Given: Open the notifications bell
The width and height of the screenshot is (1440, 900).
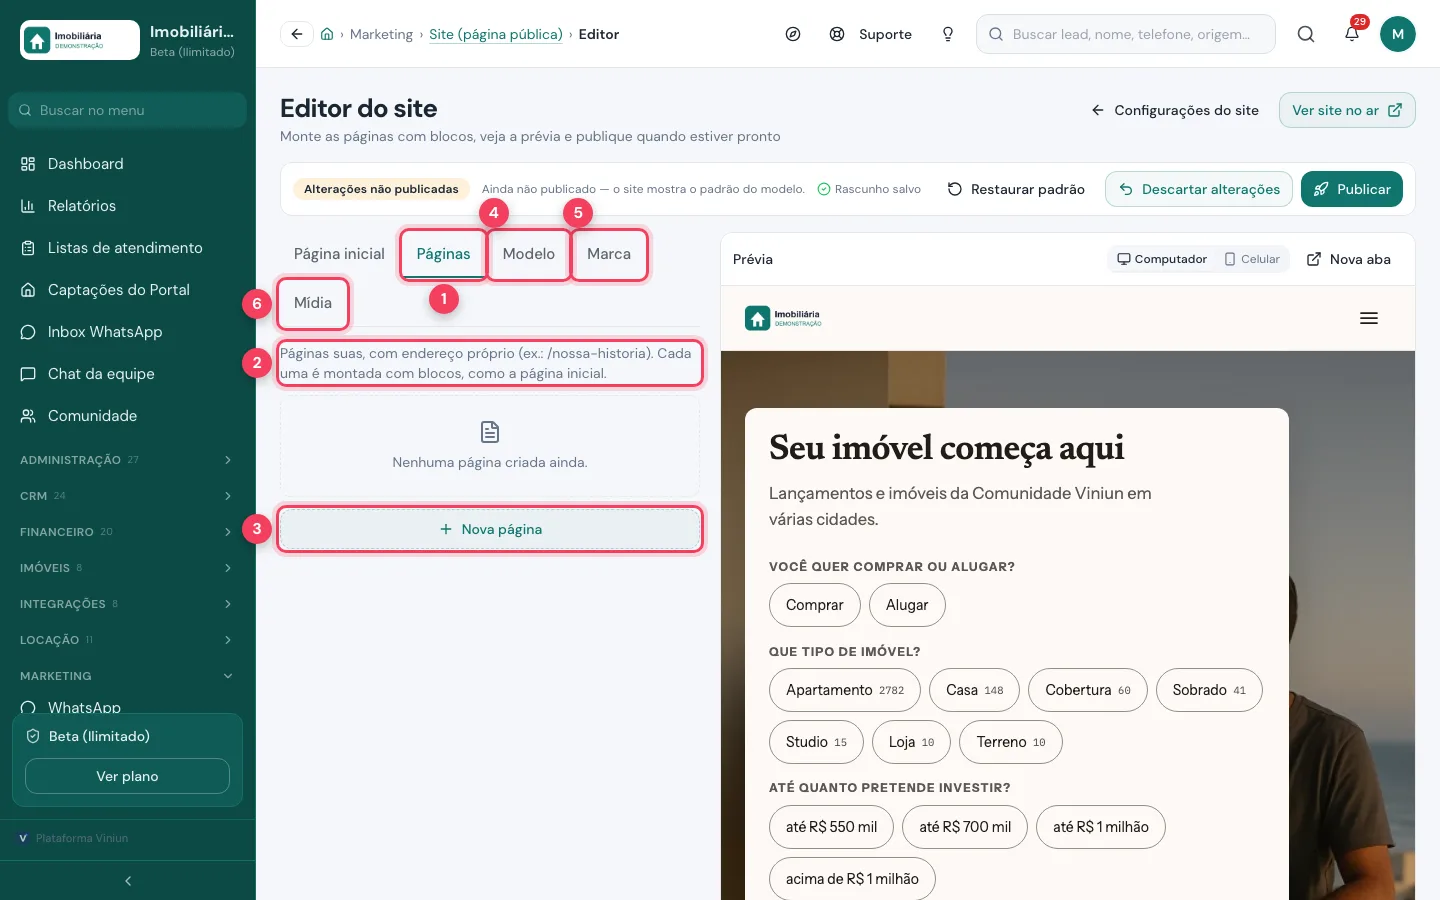Looking at the screenshot, I should pyautogui.click(x=1352, y=34).
